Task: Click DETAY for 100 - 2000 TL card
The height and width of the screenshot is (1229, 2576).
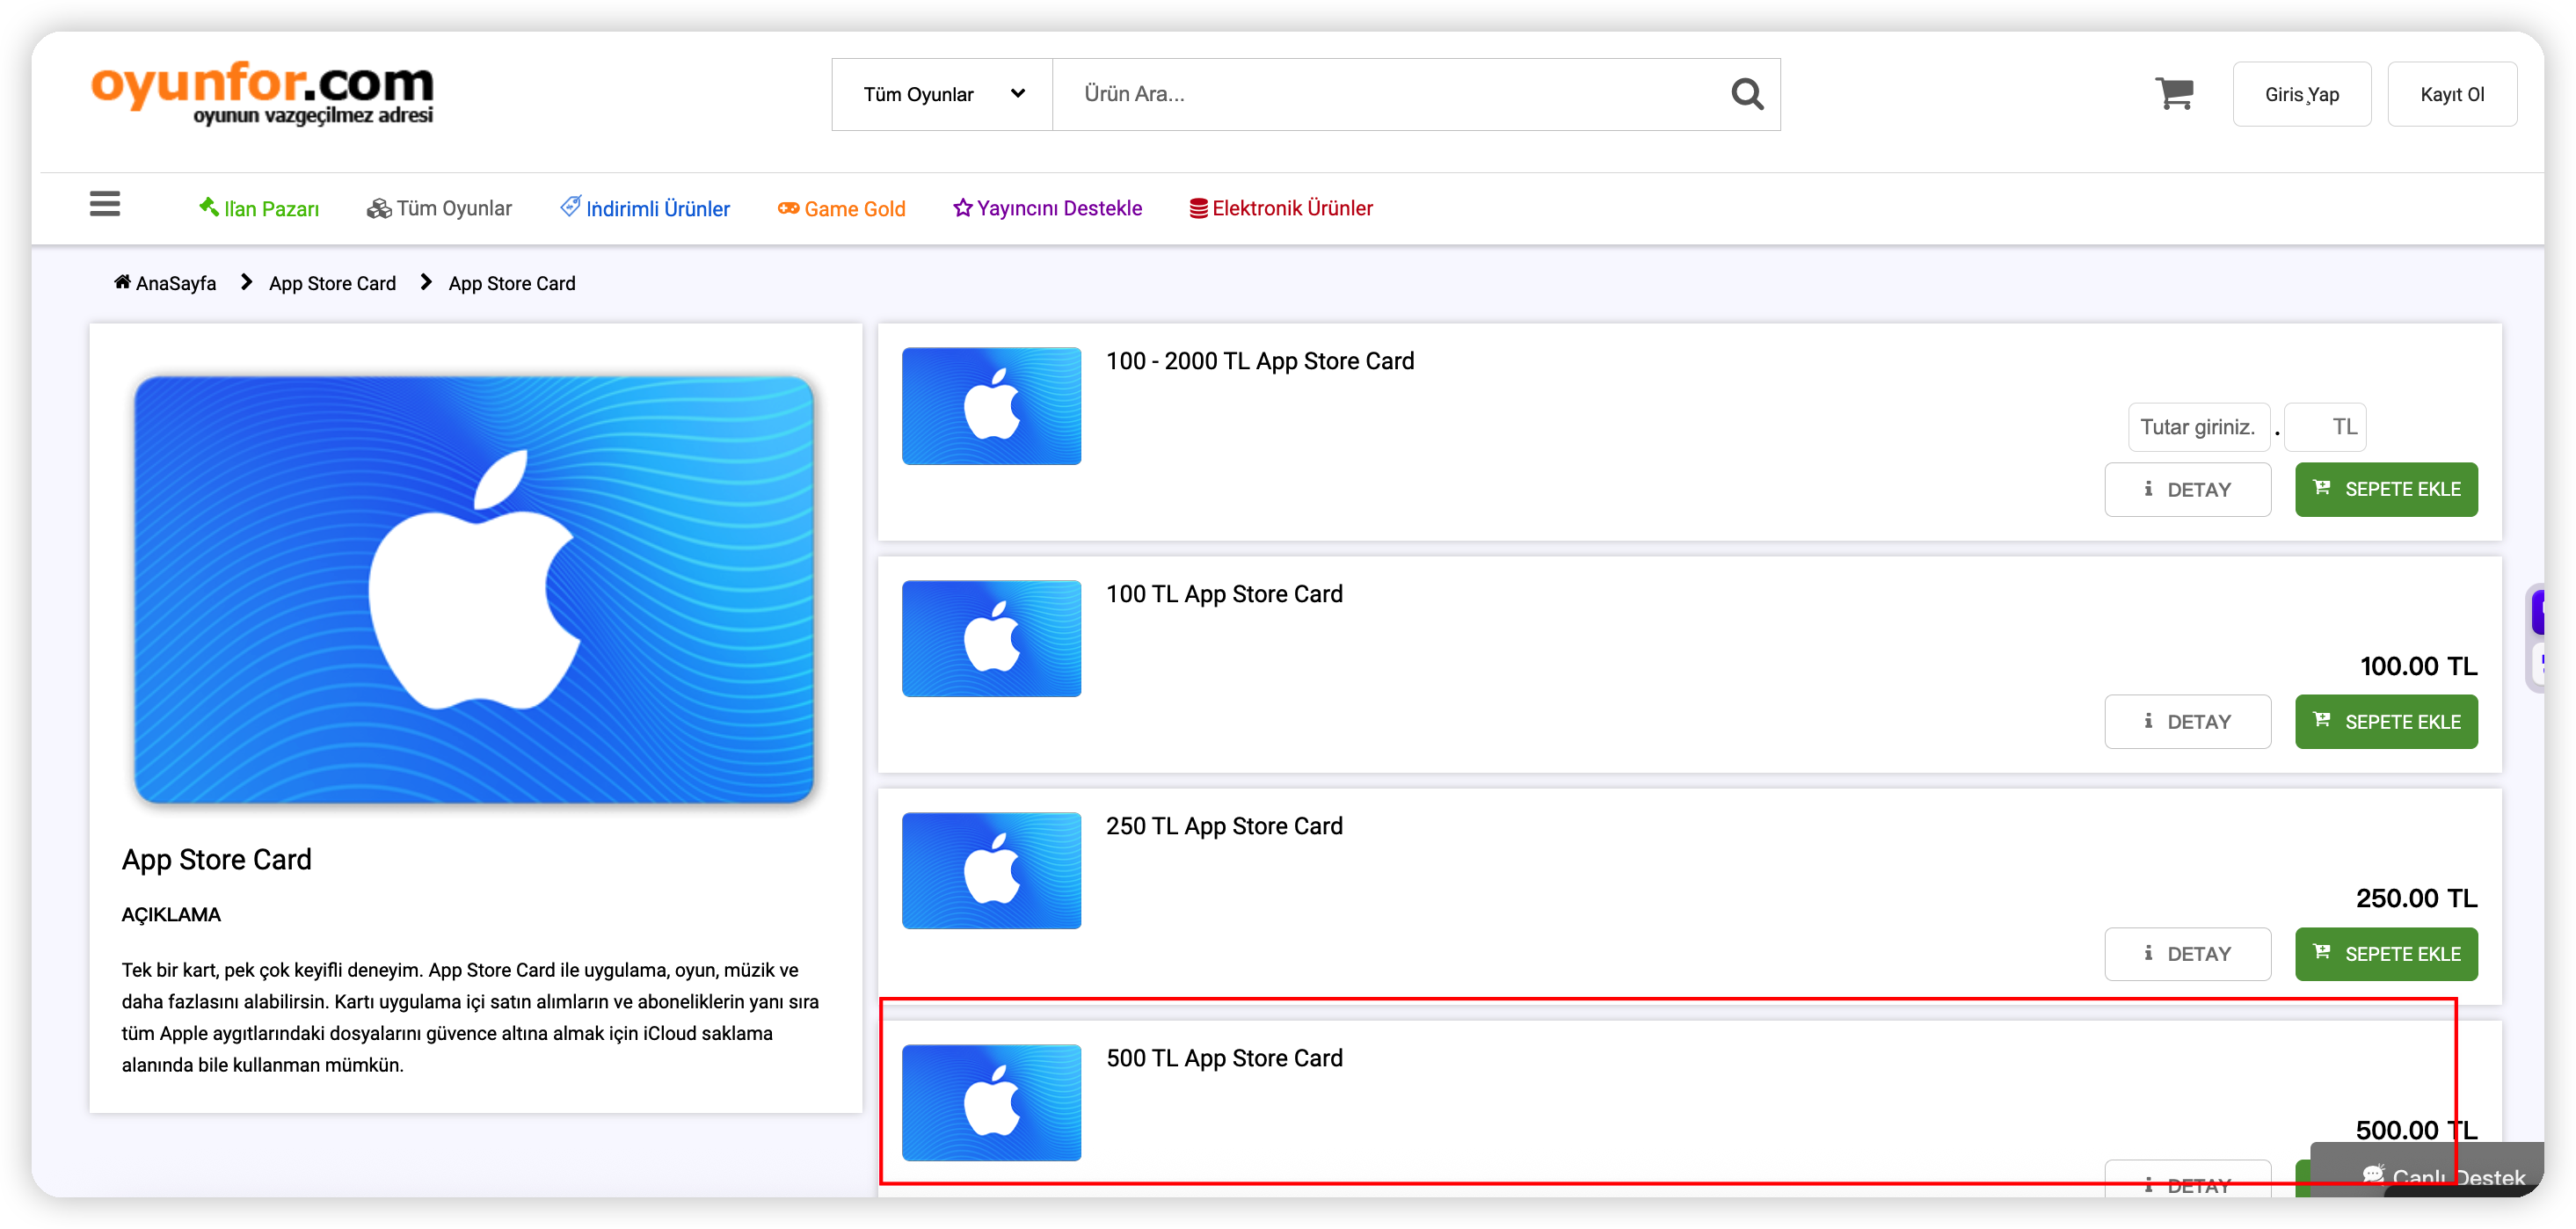Action: tap(2187, 489)
